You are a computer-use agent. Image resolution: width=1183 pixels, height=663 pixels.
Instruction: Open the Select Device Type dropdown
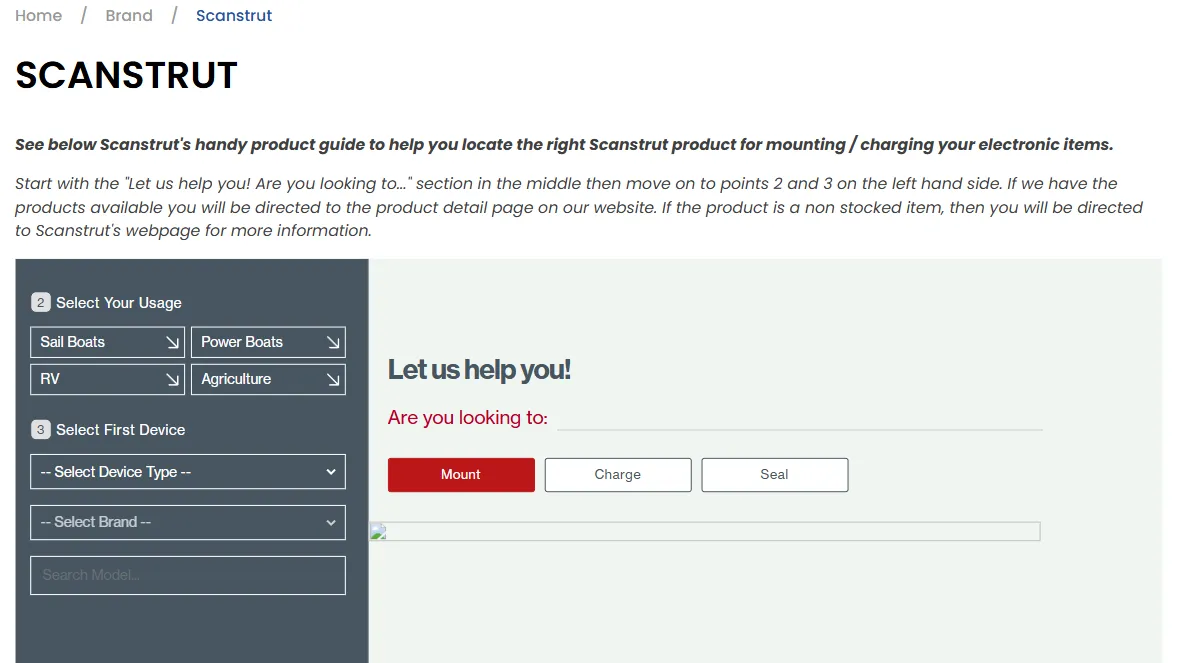point(187,471)
